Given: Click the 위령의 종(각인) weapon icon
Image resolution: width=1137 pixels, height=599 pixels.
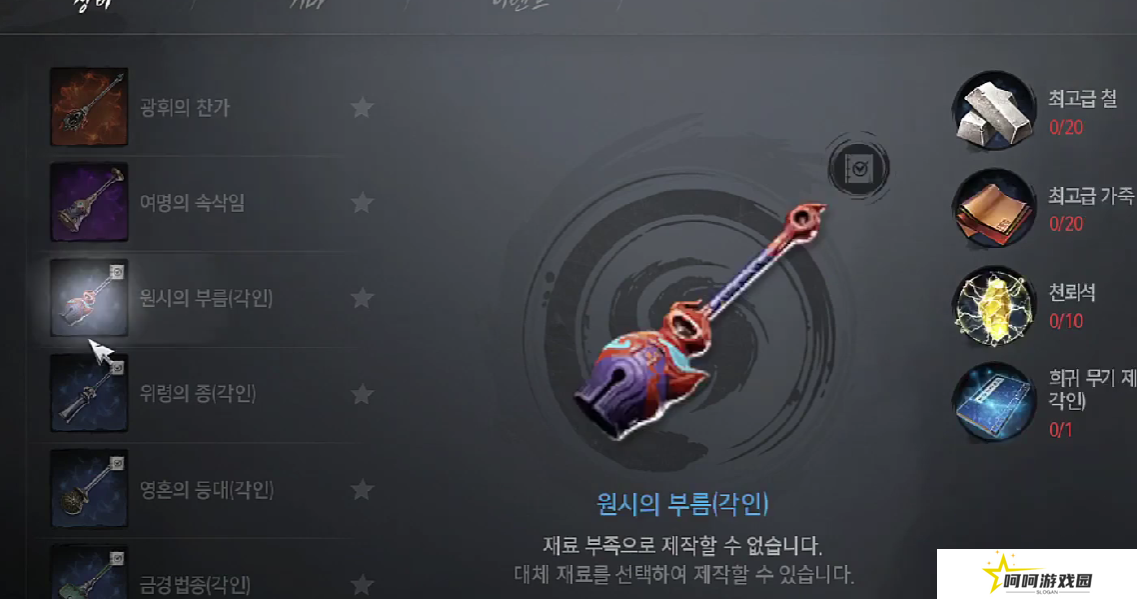Looking at the screenshot, I should click(89, 393).
